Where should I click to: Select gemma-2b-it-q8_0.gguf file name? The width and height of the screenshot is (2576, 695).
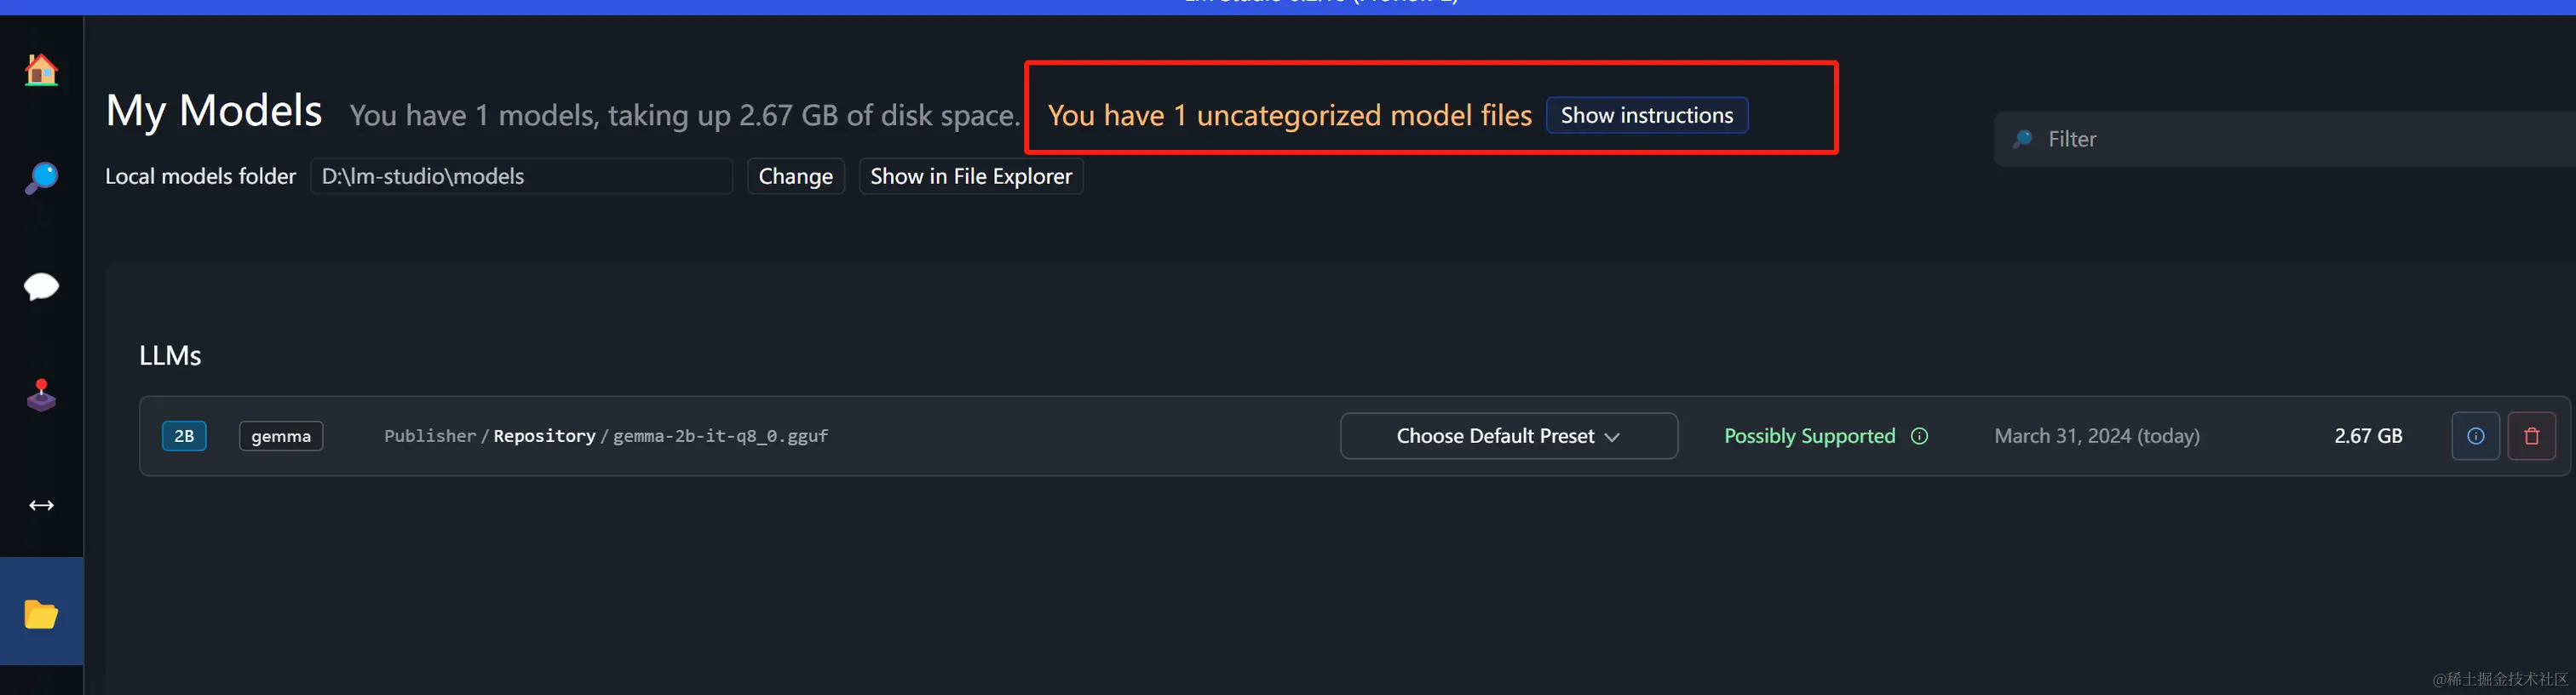tap(720, 436)
